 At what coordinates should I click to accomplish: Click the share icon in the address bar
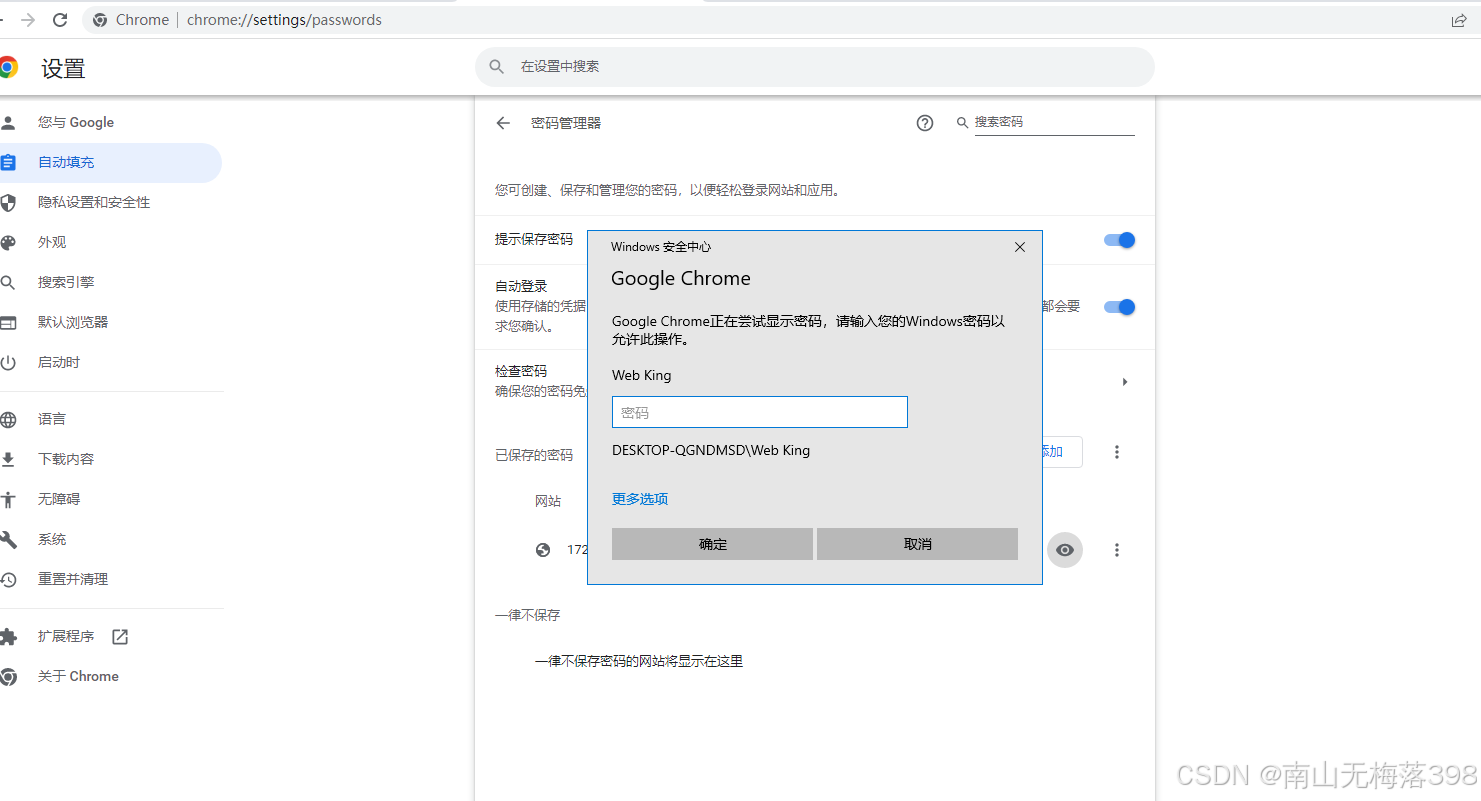(x=1459, y=20)
